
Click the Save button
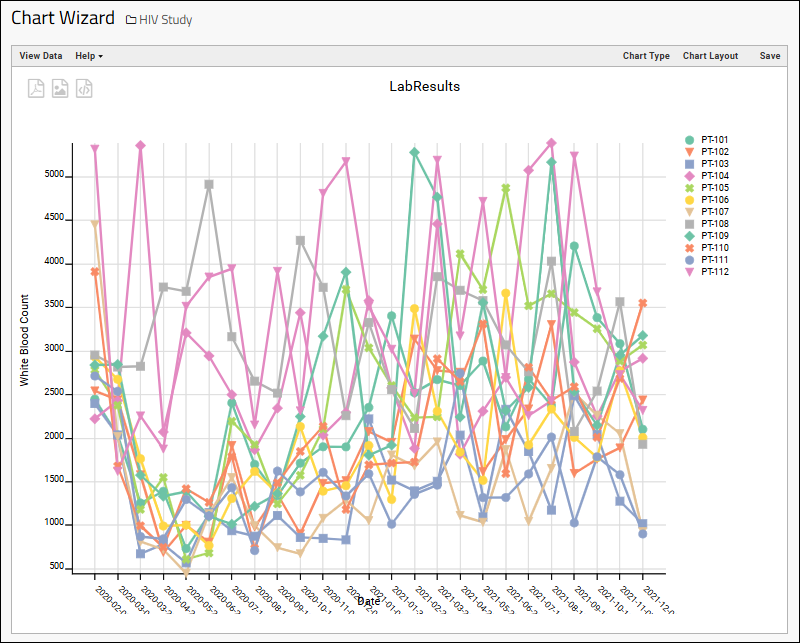(x=769, y=56)
